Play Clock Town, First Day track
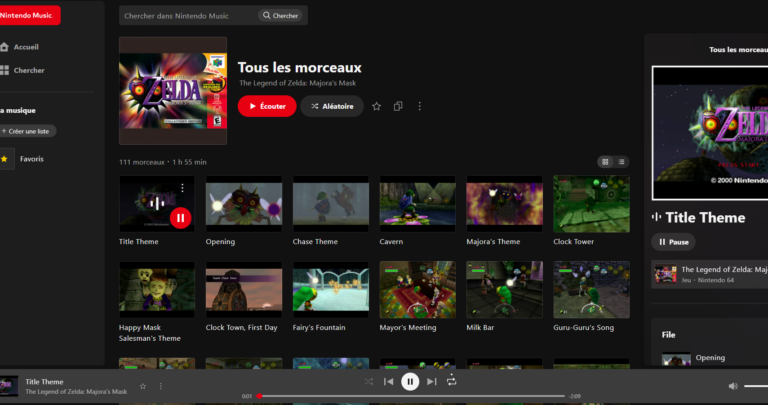The height and width of the screenshot is (405, 768). coord(244,290)
